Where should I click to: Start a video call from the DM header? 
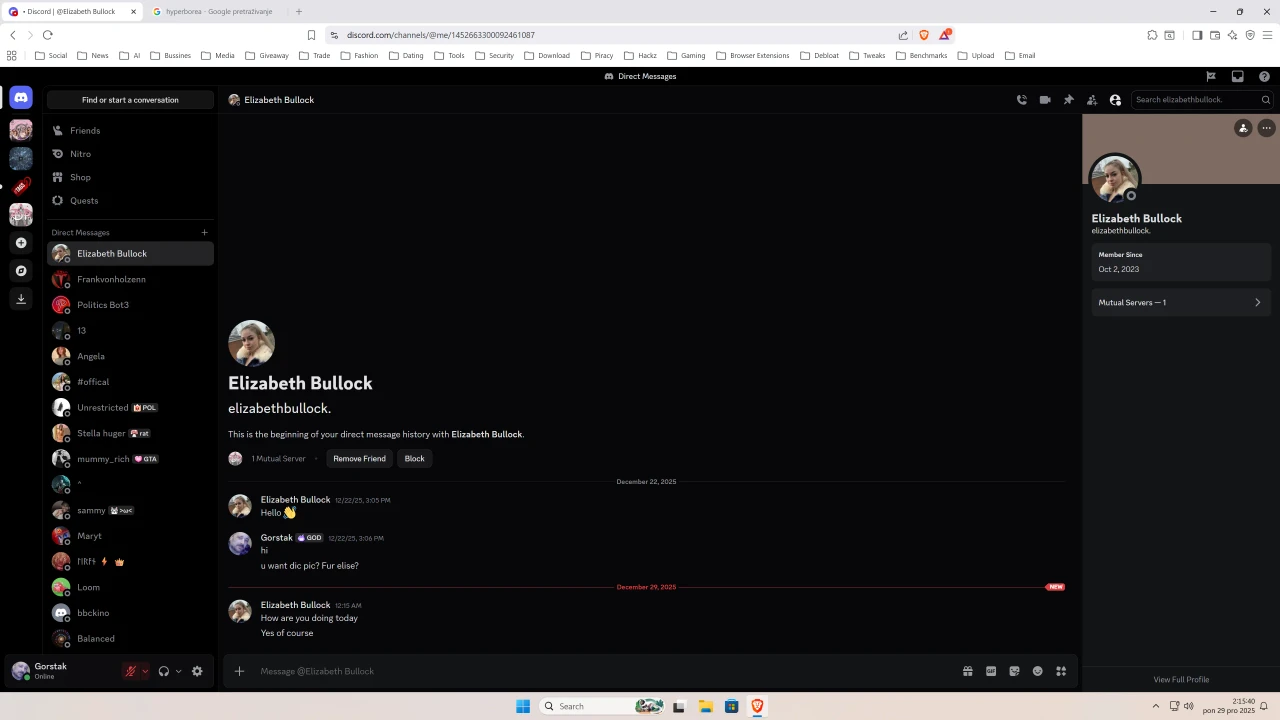1044,99
